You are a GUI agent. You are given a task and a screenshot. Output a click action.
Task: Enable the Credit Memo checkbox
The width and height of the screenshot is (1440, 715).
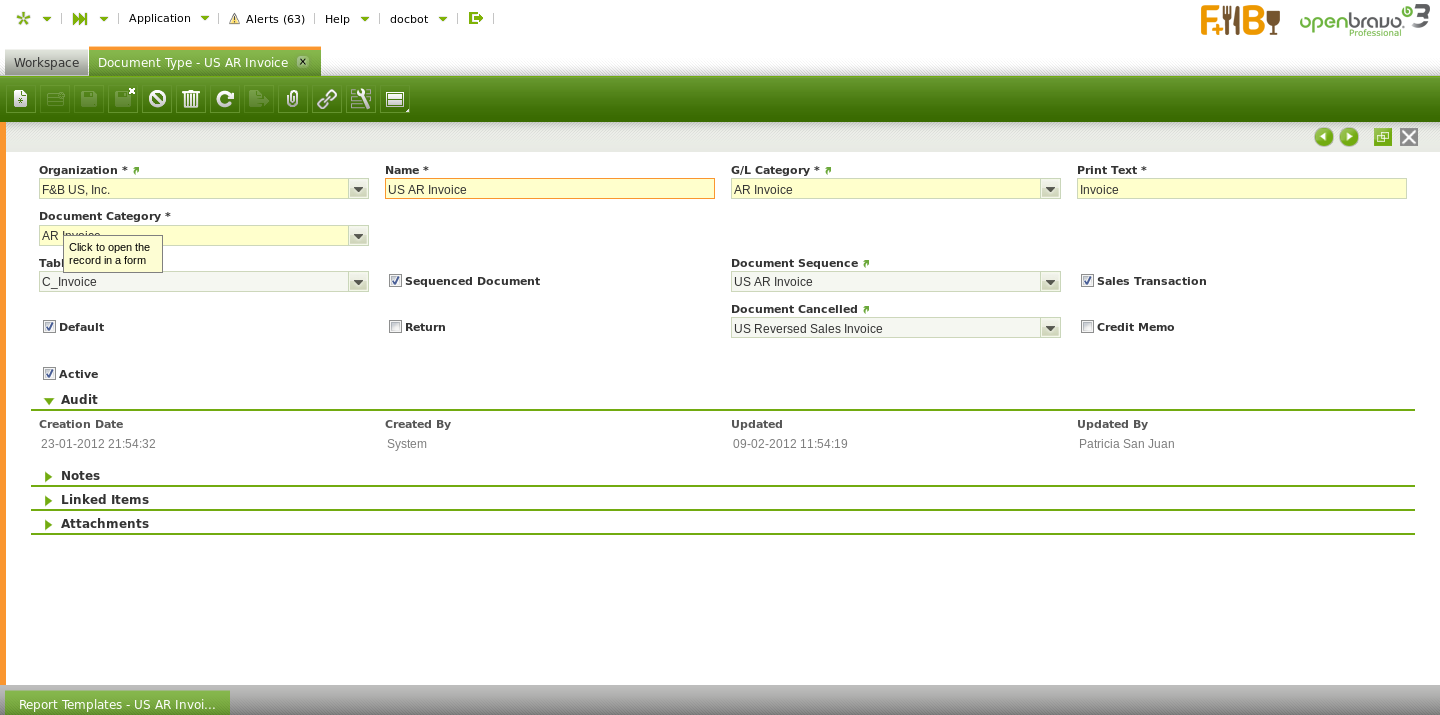coord(1088,327)
